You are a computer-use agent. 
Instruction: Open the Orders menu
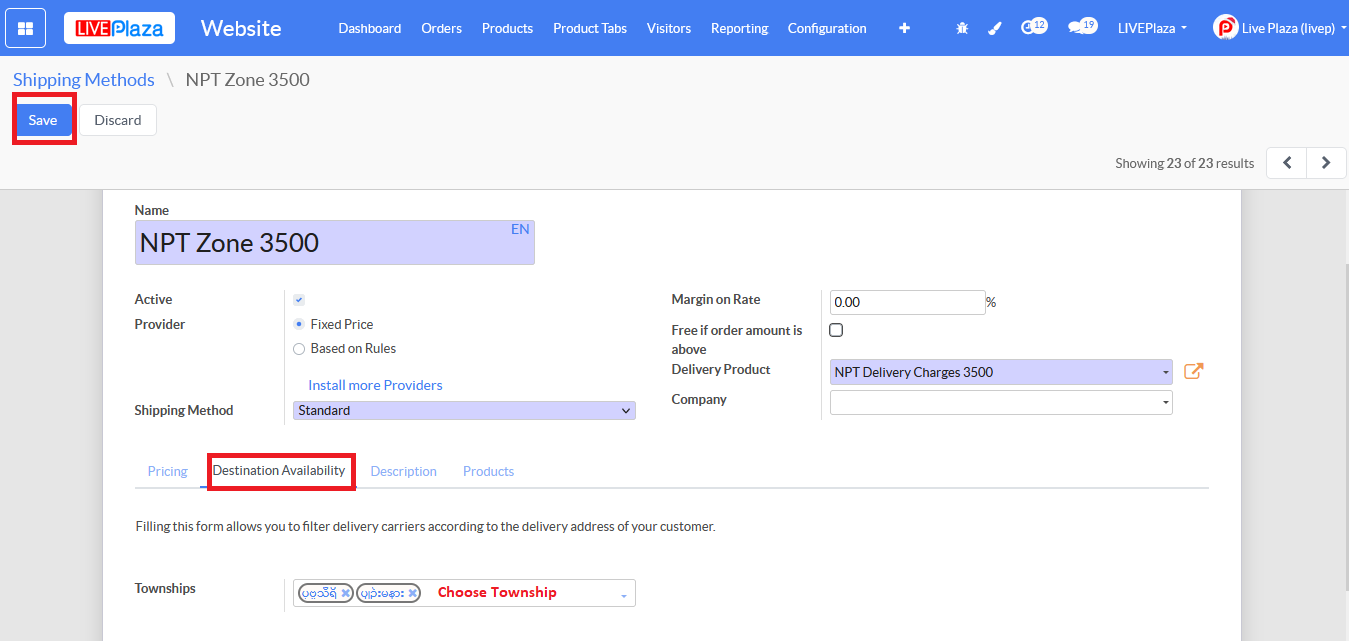[442, 28]
